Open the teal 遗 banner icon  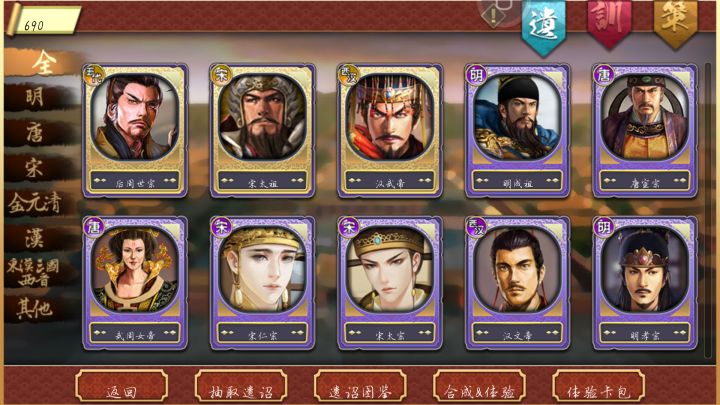click(x=544, y=27)
